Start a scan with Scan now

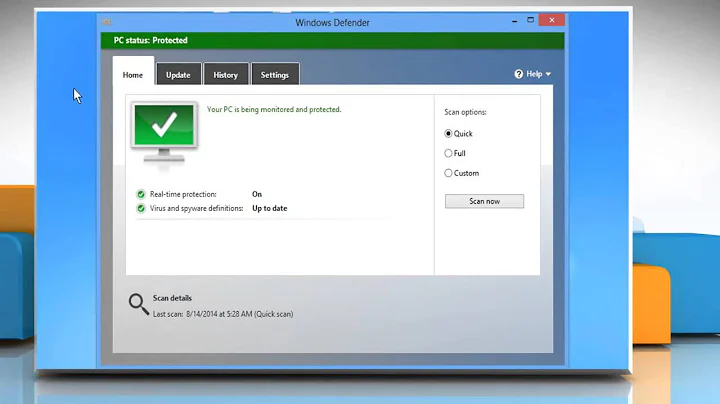[x=484, y=201]
